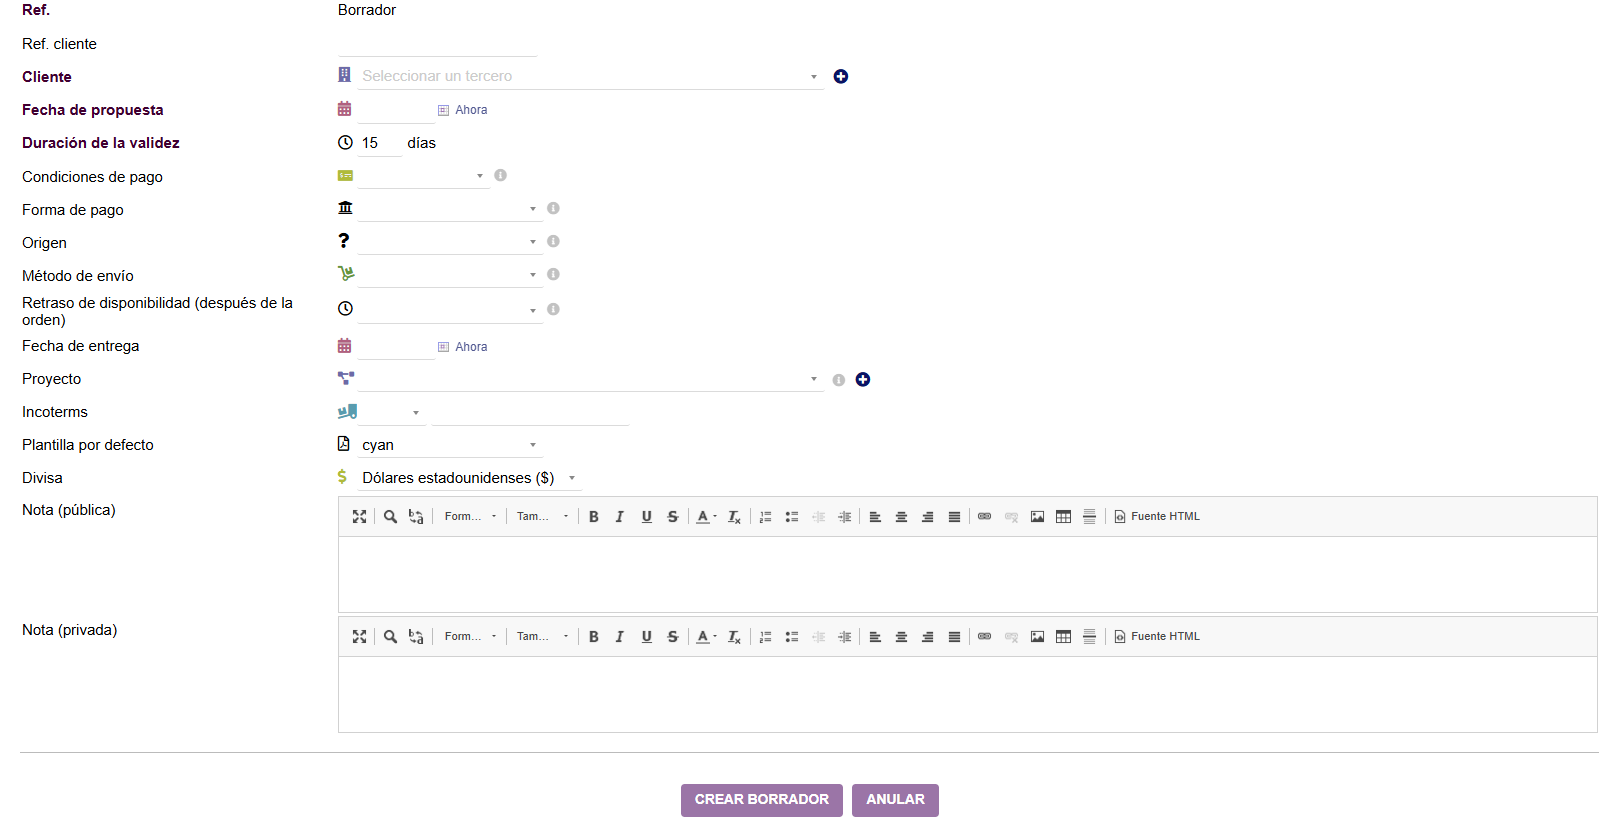Open calendar picker for Fecha de propuesta

344,109
